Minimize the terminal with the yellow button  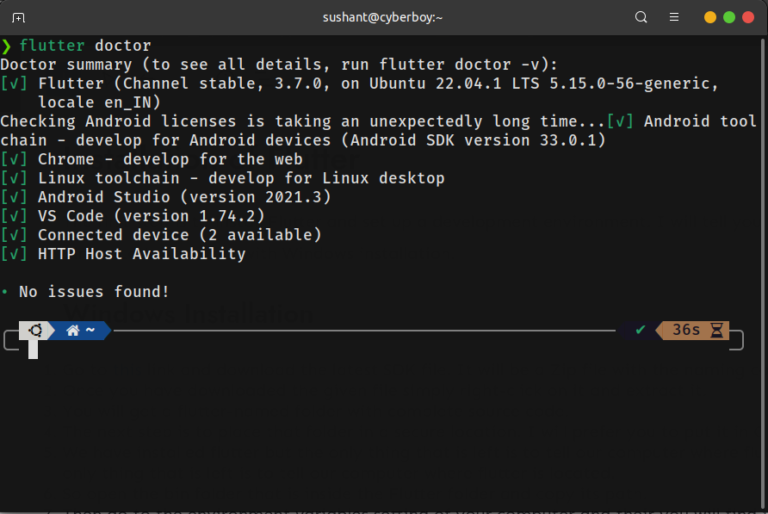click(710, 18)
